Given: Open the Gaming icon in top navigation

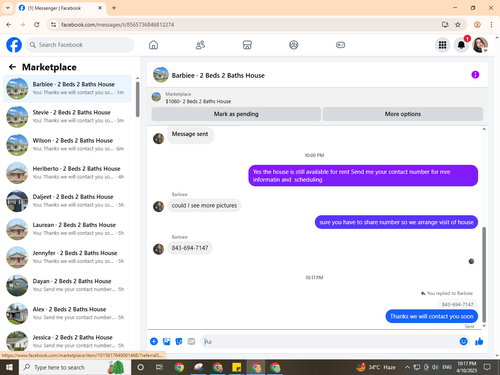Looking at the screenshot, I should coord(340,45).
